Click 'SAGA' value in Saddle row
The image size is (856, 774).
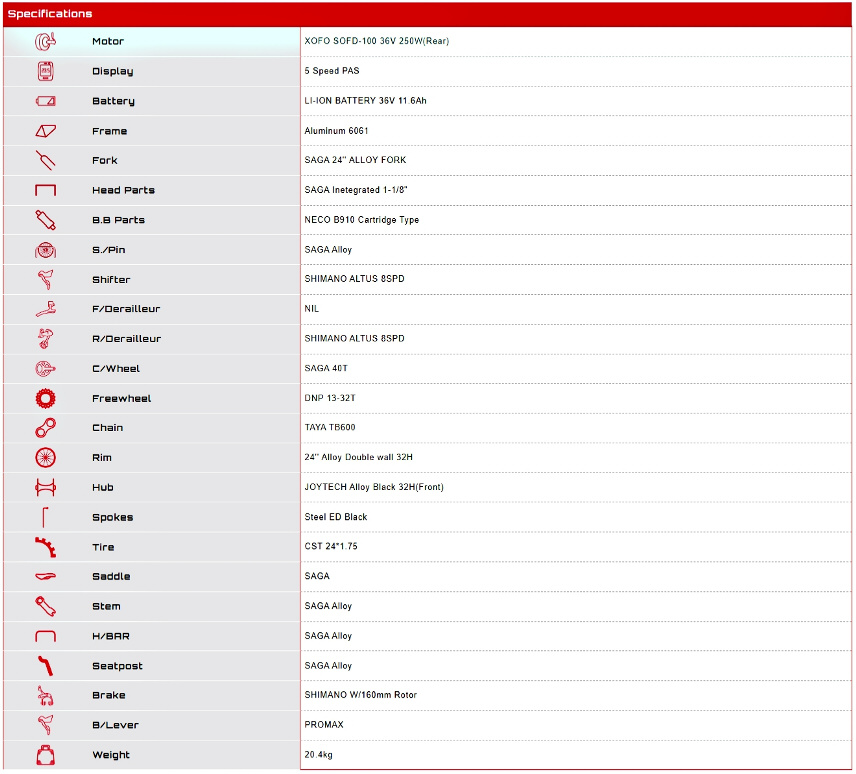(x=317, y=576)
